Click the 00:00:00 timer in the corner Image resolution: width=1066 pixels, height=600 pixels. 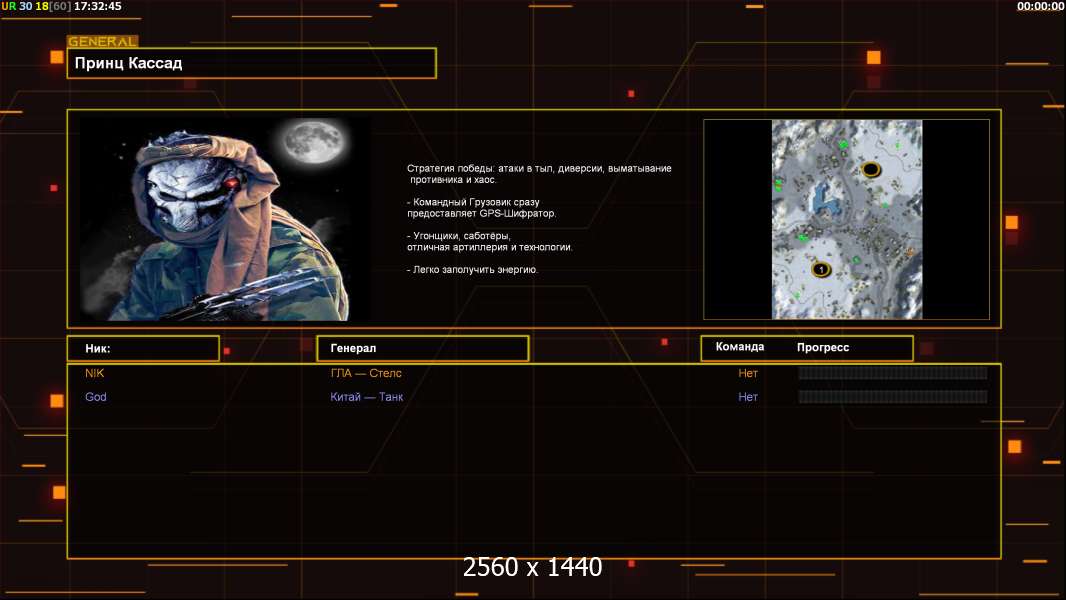[x=1040, y=6]
